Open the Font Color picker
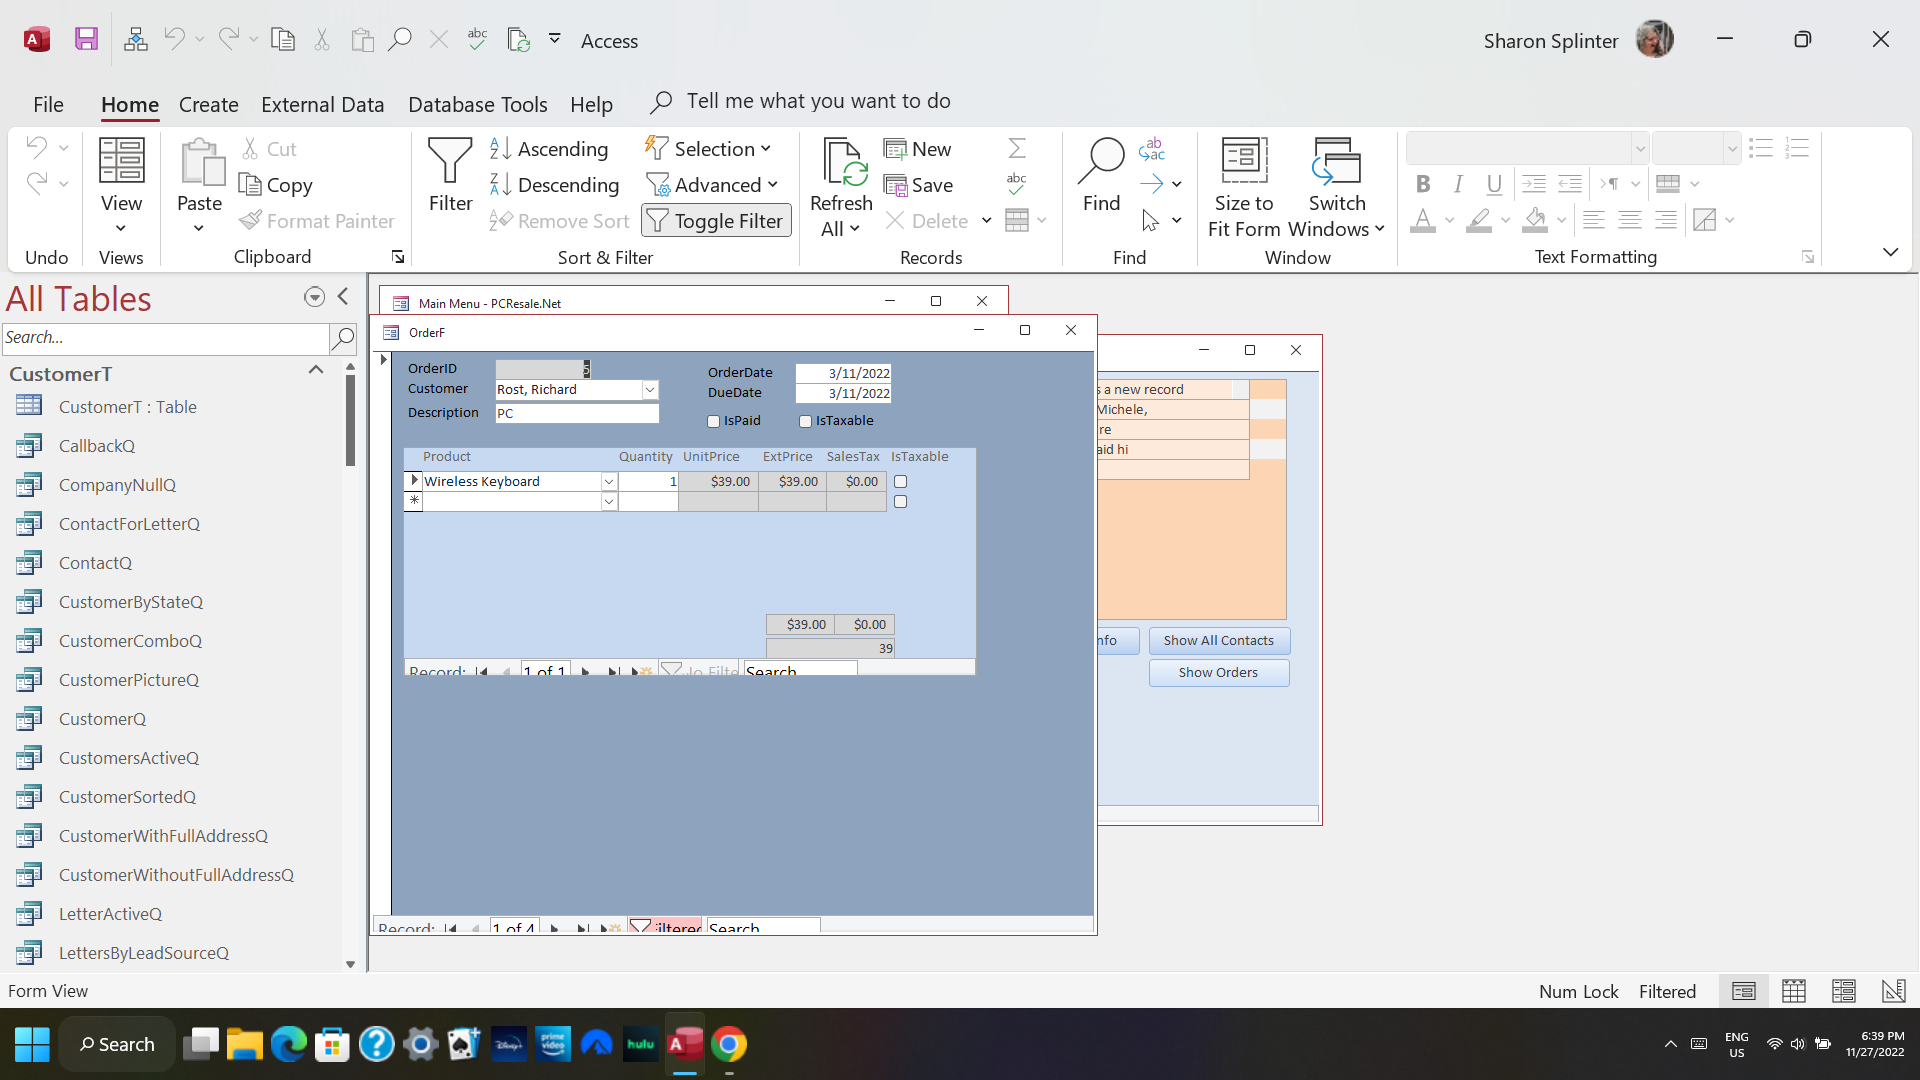The height and width of the screenshot is (1080, 1920). coord(1450,221)
